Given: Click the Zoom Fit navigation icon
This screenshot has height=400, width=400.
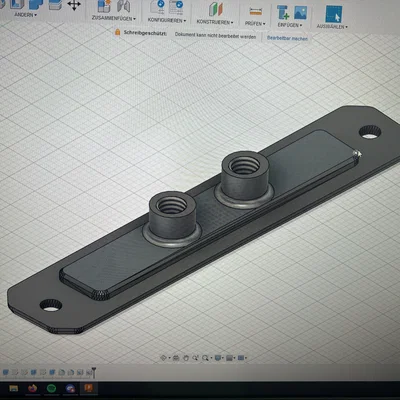Looking at the screenshot, I should click(x=195, y=358).
